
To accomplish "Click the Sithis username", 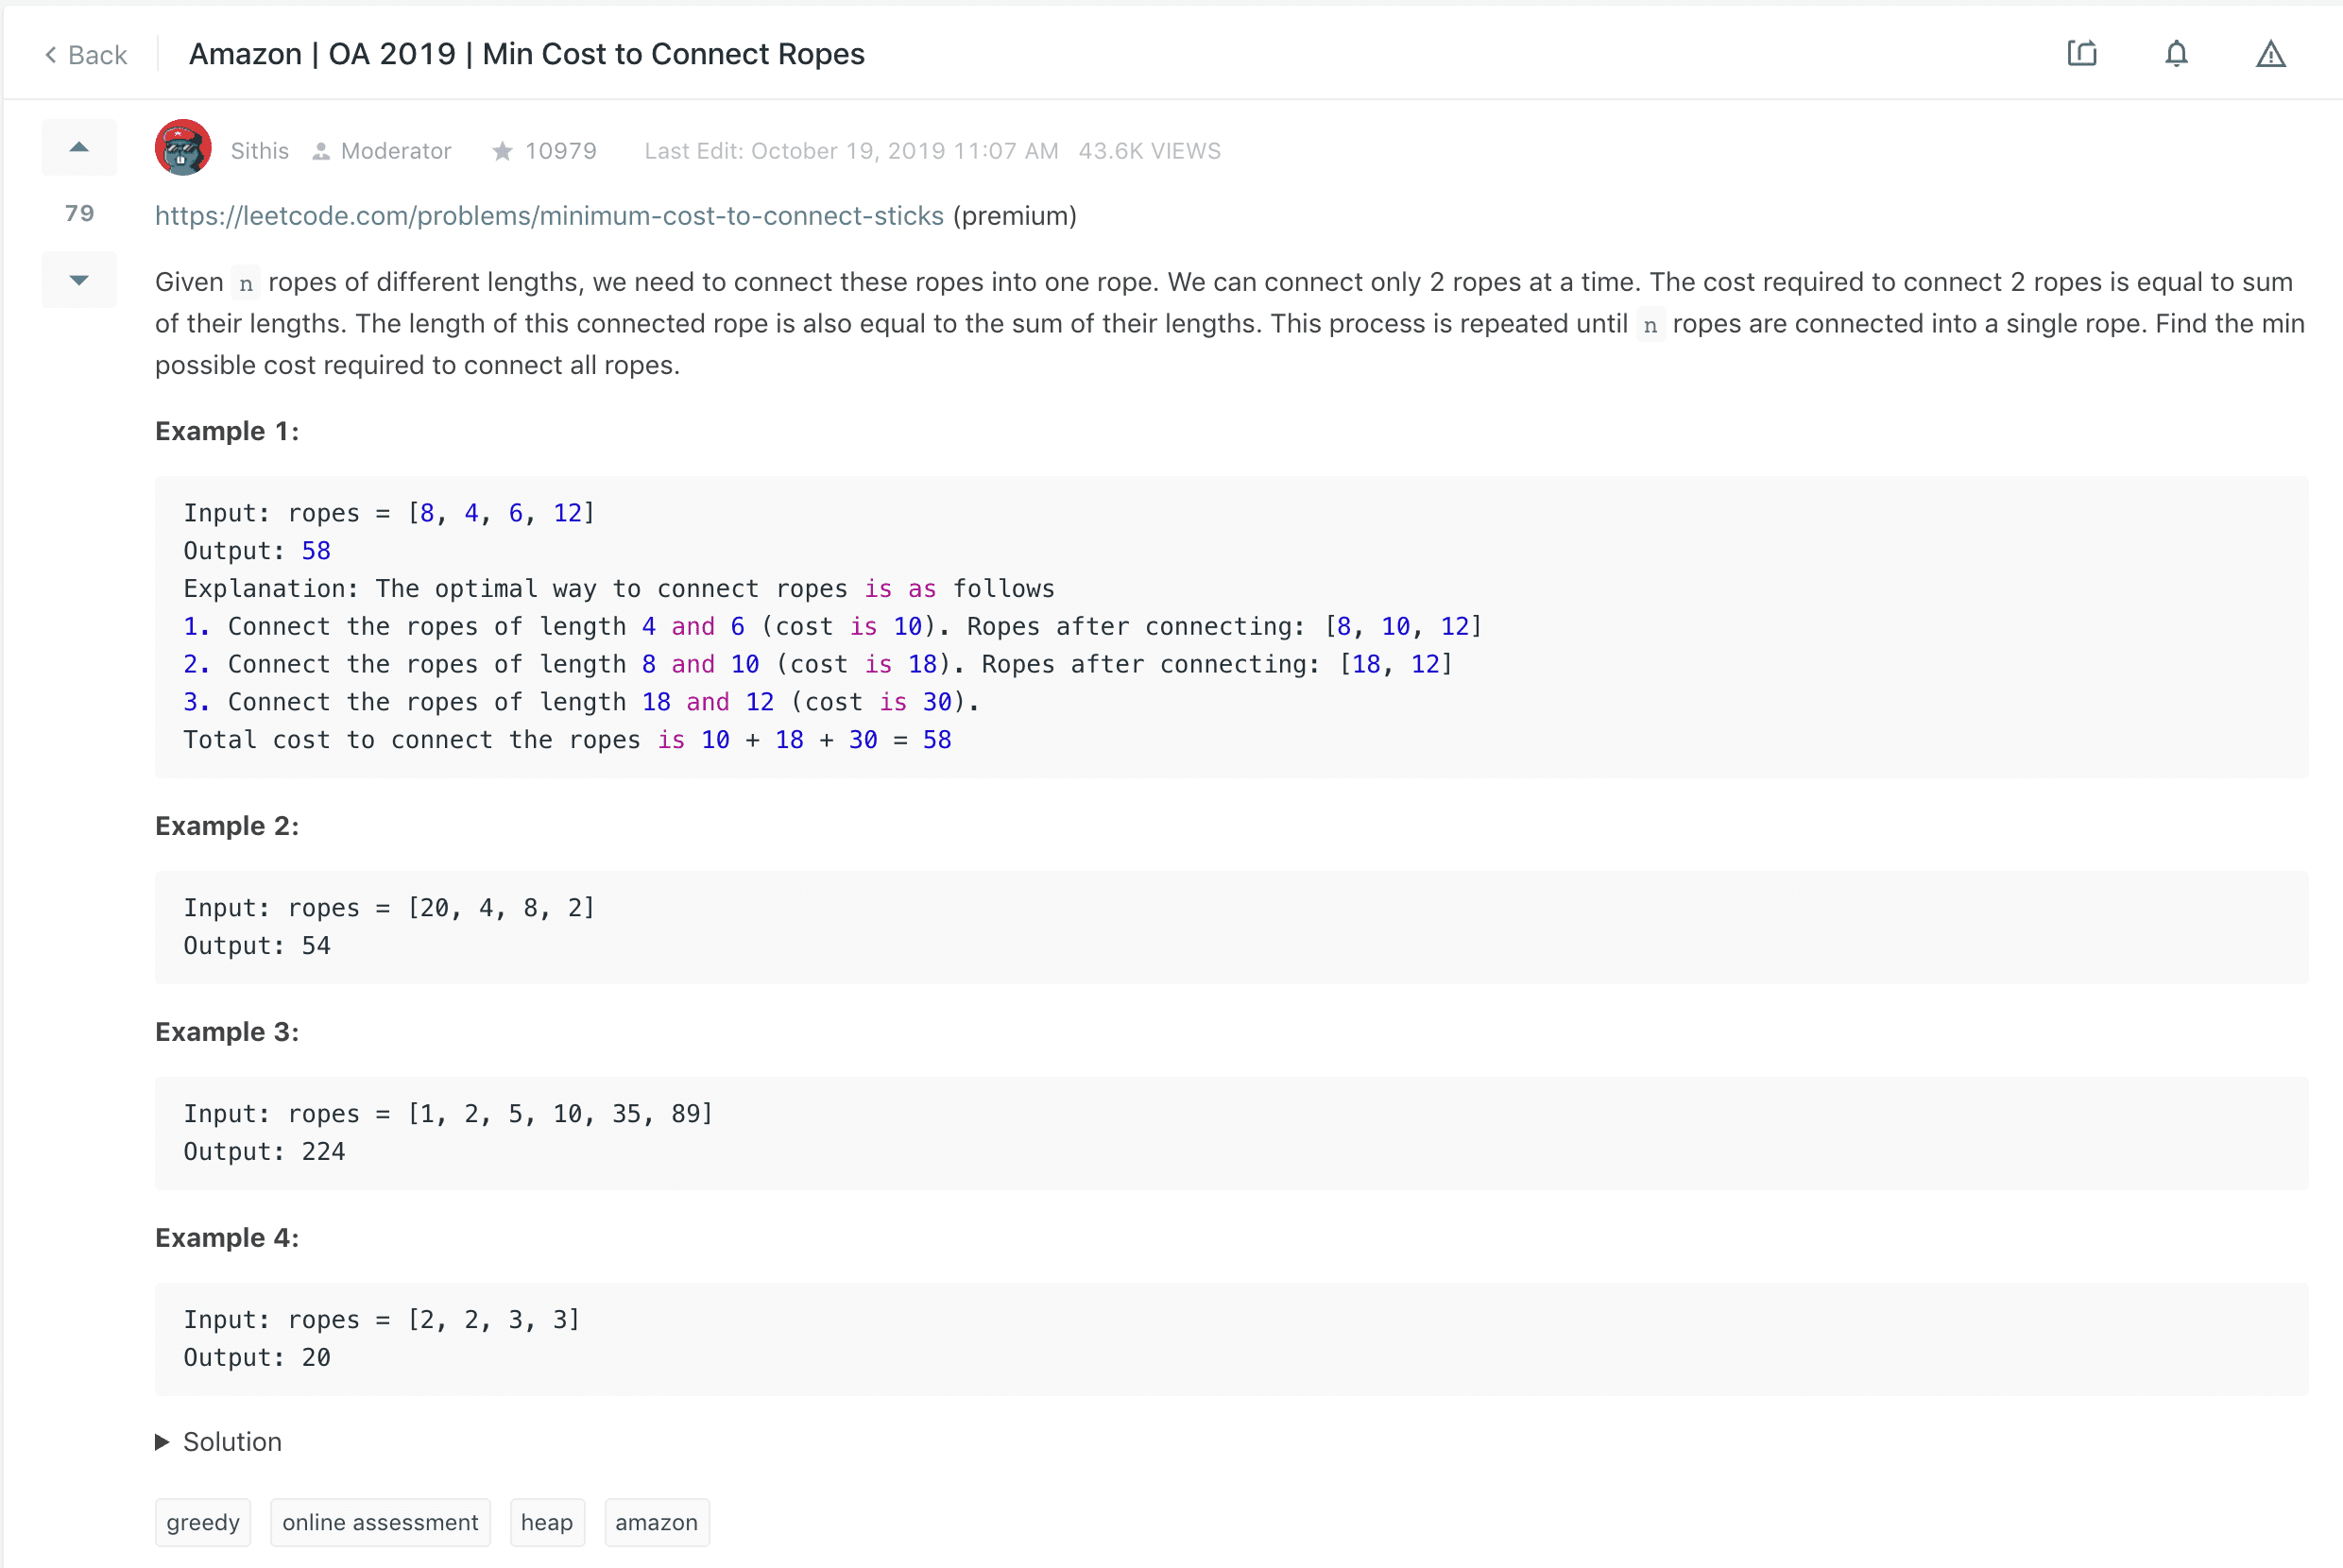I will tap(259, 151).
